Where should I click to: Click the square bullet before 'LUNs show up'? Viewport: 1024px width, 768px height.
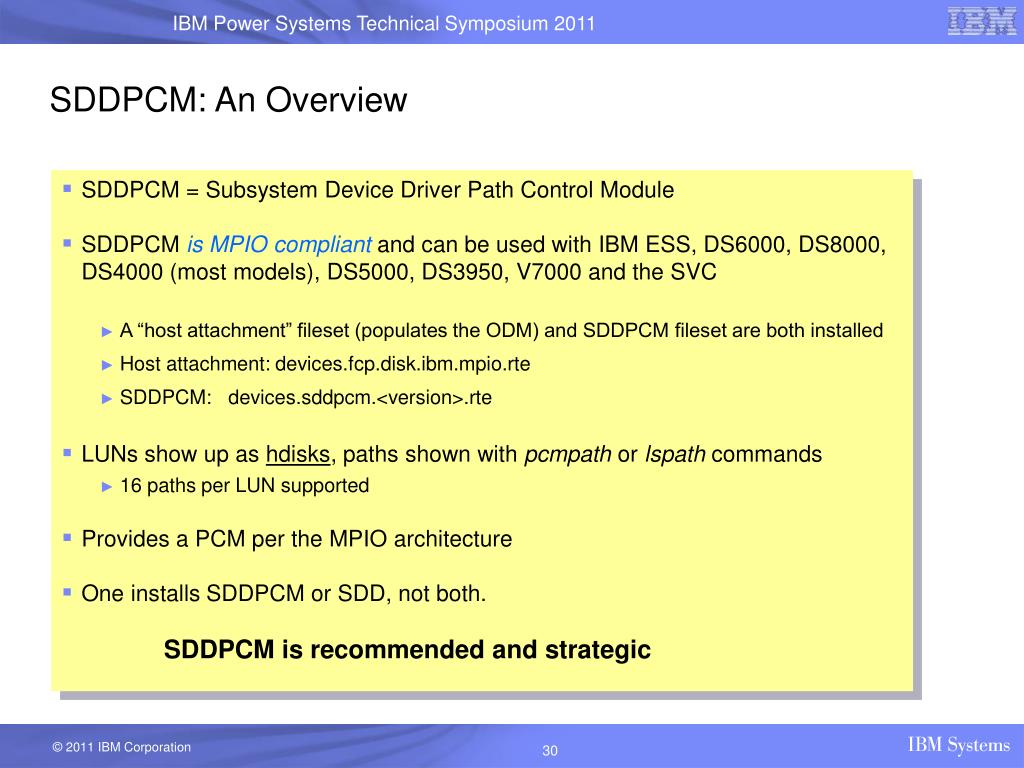(67, 452)
